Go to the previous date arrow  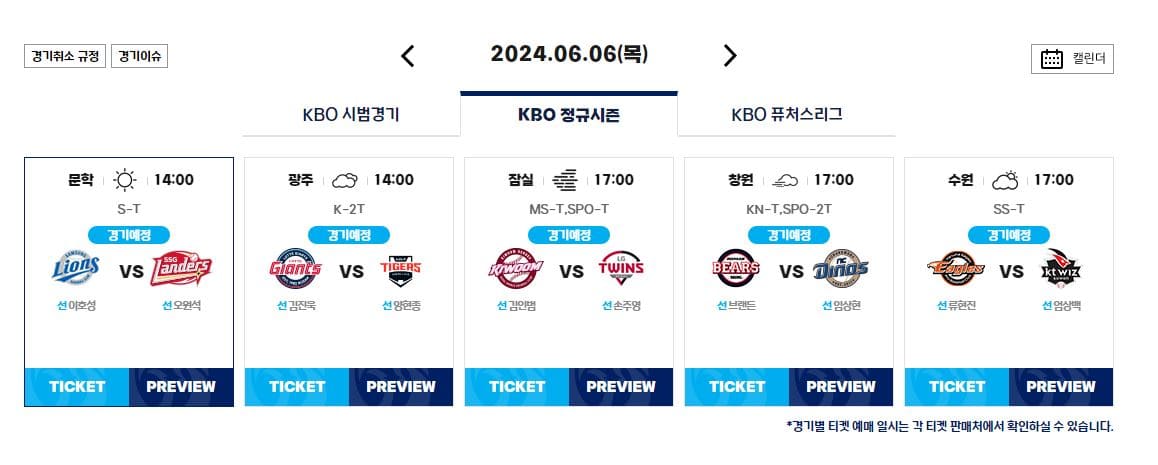[408, 55]
